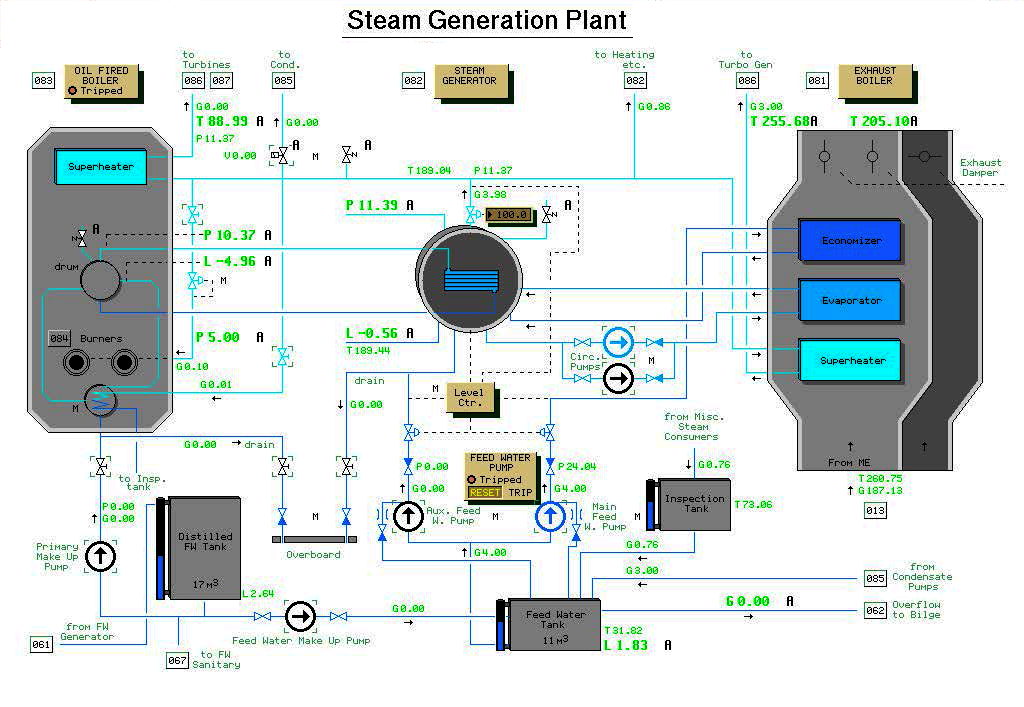Jump to page 087 under to Turbines
Image resolution: width=1024 pixels, height=707 pixels.
pyautogui.click(x=221, y=81)
